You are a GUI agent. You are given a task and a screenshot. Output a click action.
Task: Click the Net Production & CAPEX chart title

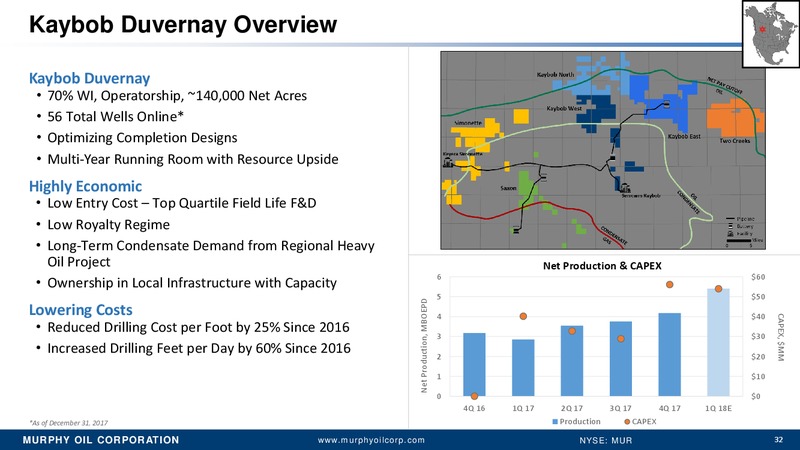(602, 266)
